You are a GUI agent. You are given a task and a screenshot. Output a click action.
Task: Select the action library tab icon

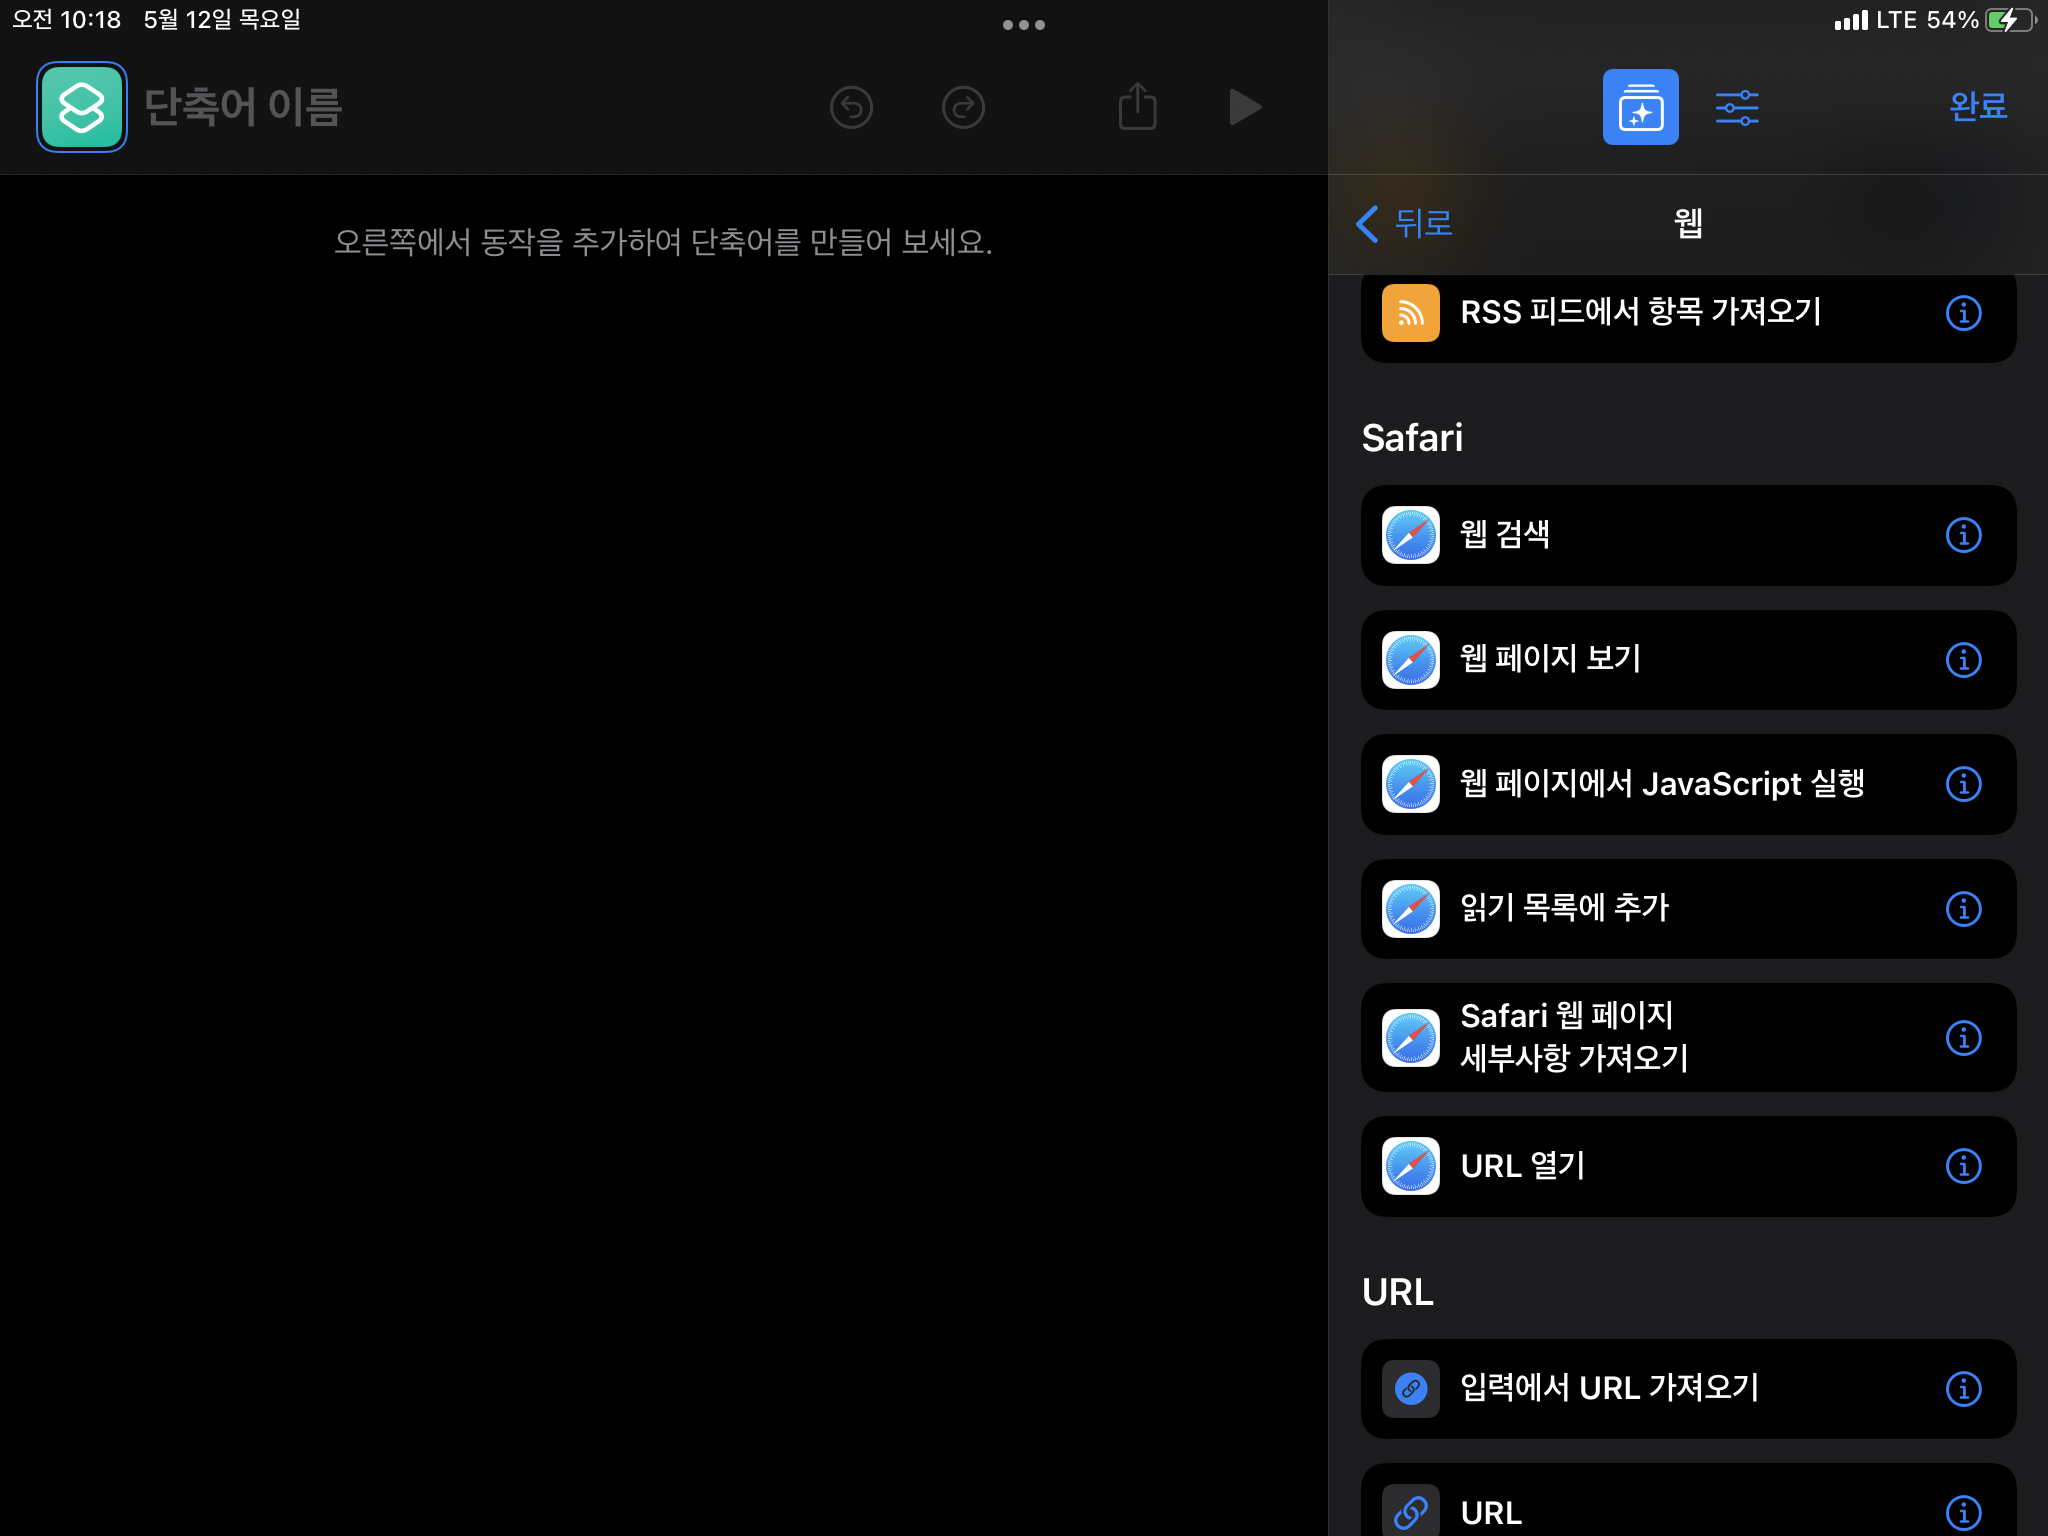1640,107
